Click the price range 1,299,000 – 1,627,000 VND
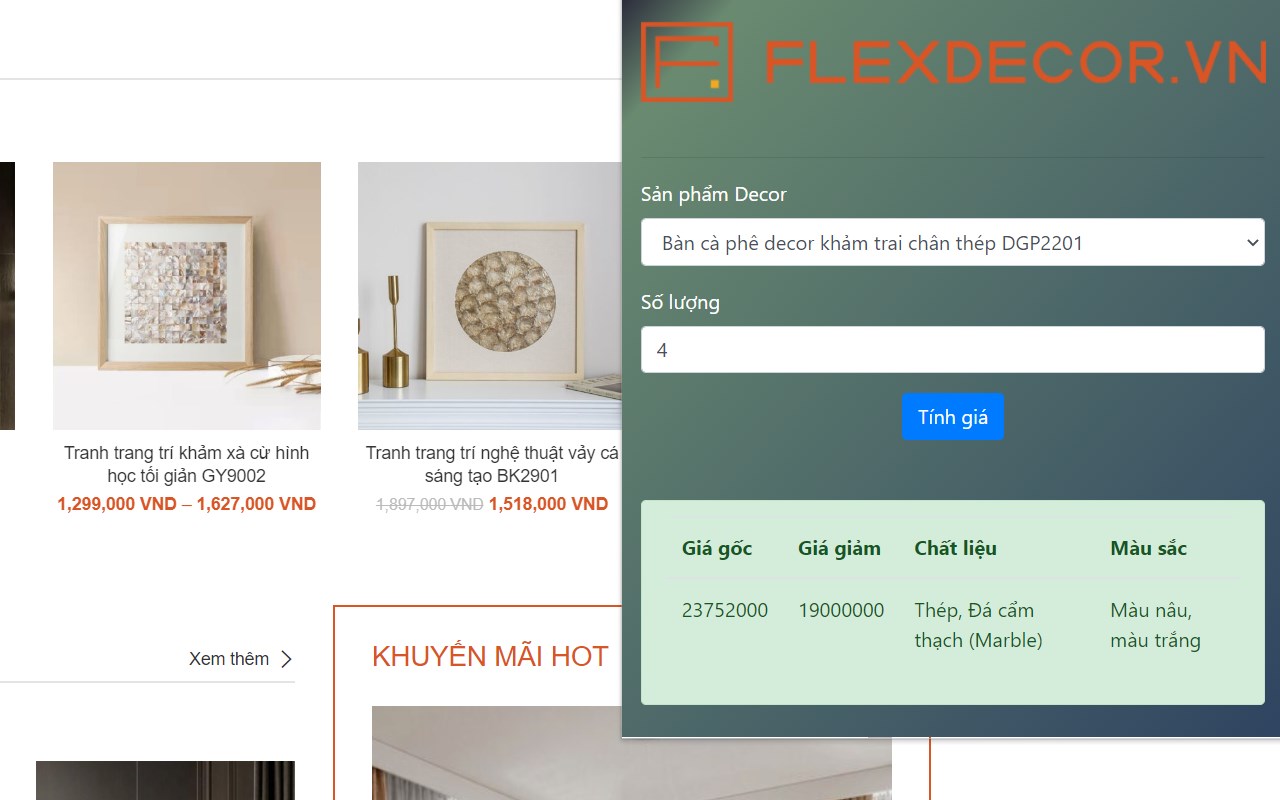This screenshot has width=1280, height=800. (x=187, y=504)
